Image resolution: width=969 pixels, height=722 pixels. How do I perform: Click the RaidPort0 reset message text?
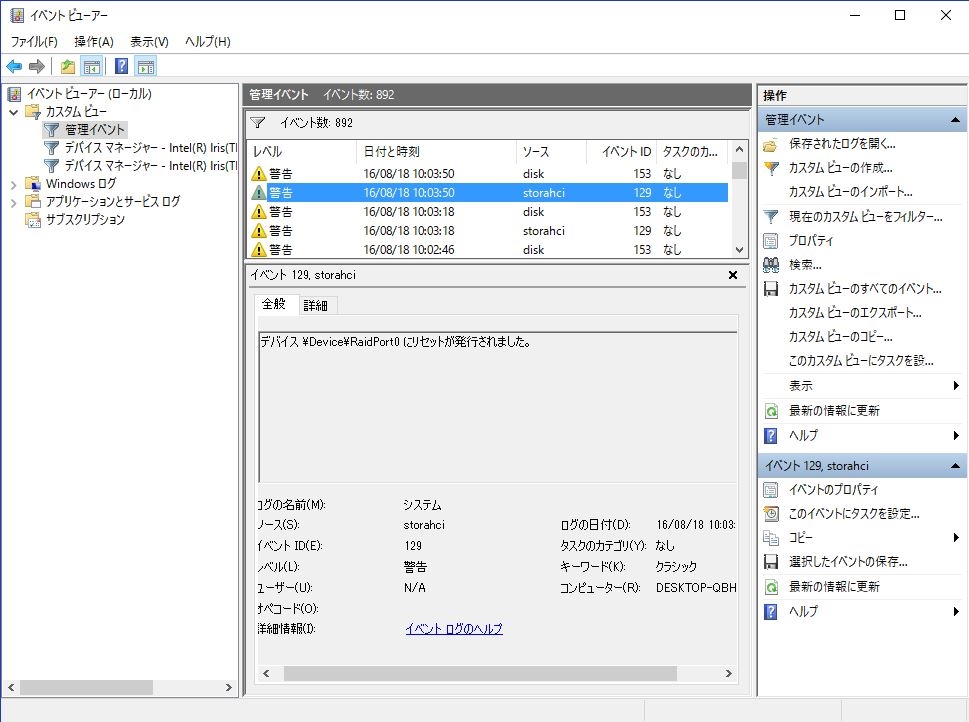pos(396,342)
